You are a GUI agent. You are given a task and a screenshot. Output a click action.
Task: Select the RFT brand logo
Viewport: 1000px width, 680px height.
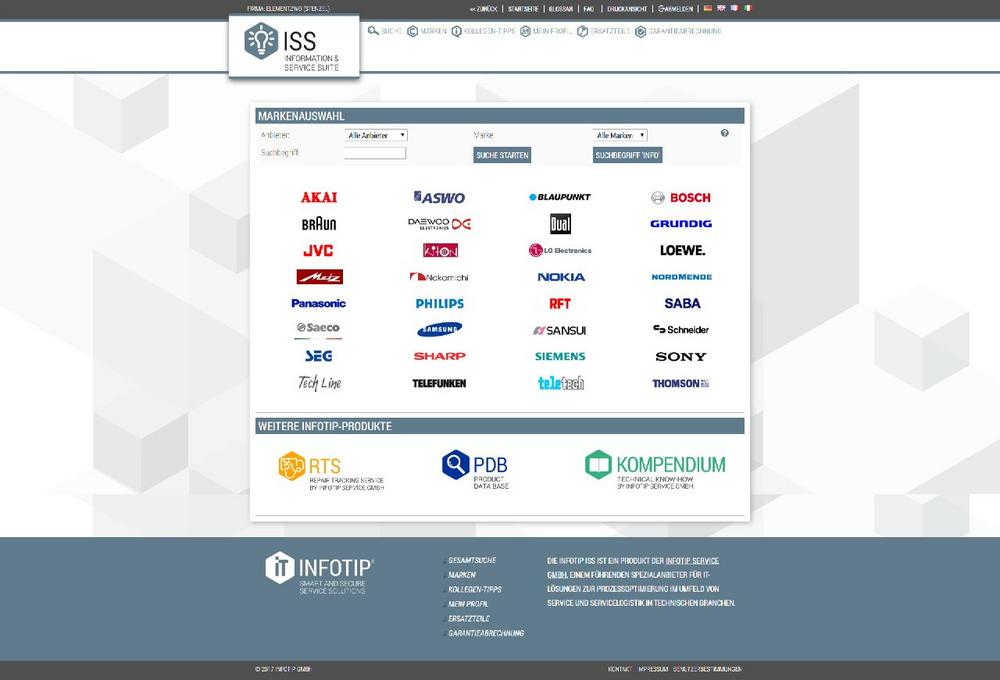(560, 304)
